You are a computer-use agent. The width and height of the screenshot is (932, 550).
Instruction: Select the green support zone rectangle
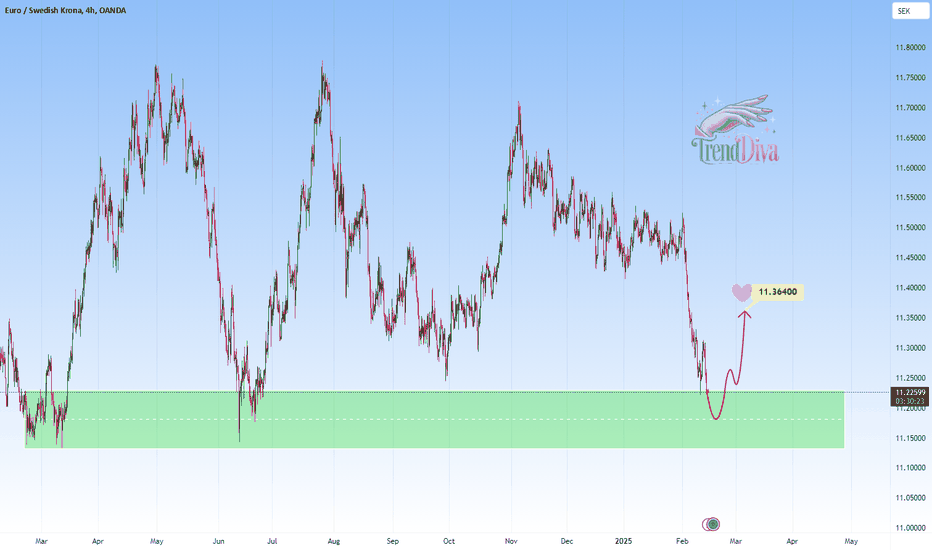[x=434, y=419]
